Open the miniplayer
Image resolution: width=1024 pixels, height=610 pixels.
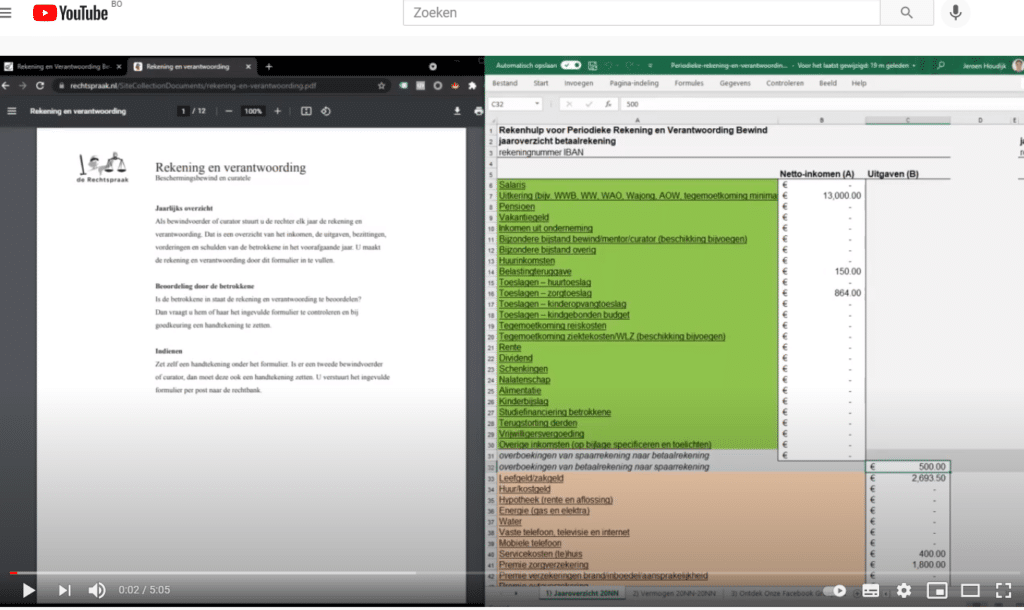pyautogui.click(x=937, y=590)
